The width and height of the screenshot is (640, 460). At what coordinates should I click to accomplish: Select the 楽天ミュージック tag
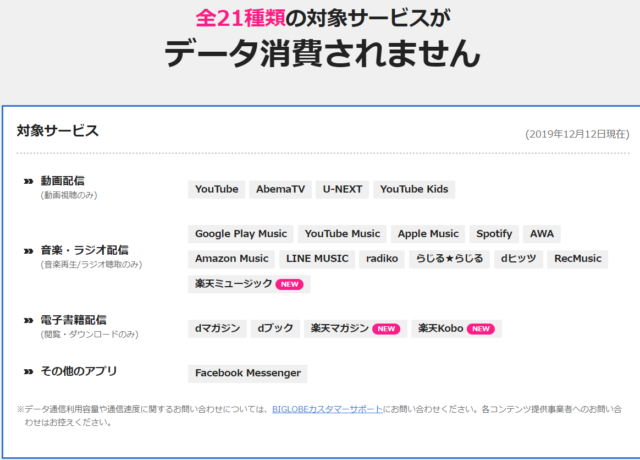[249, 284]
